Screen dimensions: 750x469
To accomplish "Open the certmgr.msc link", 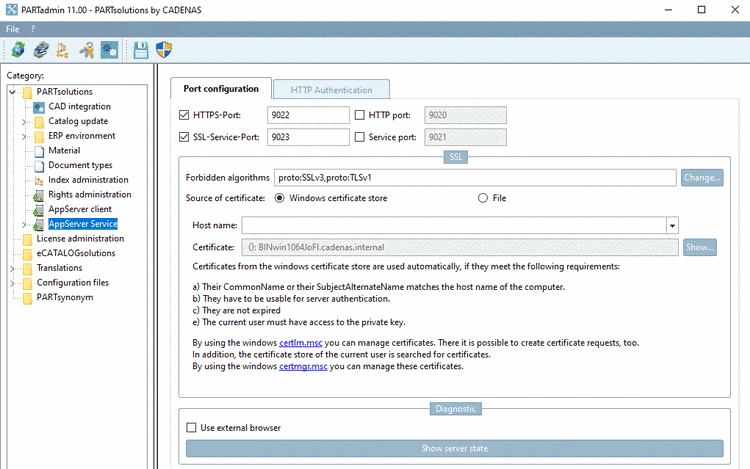I will [303, 366].
